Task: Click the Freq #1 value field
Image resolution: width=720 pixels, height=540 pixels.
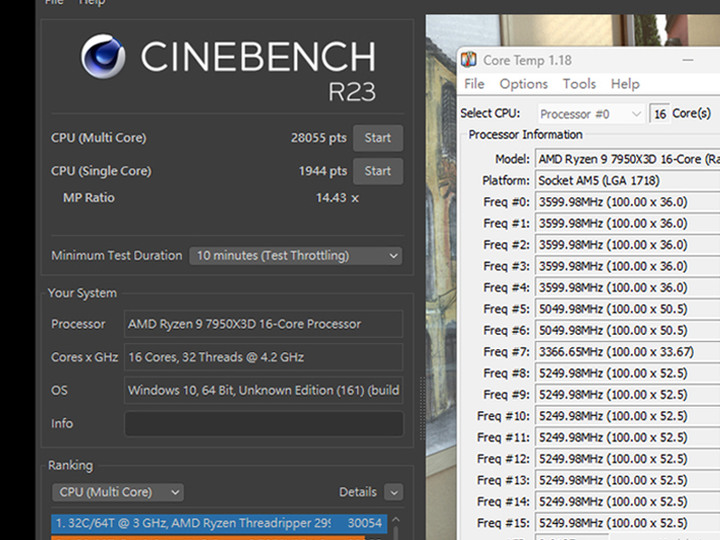Action: [627, 224]
